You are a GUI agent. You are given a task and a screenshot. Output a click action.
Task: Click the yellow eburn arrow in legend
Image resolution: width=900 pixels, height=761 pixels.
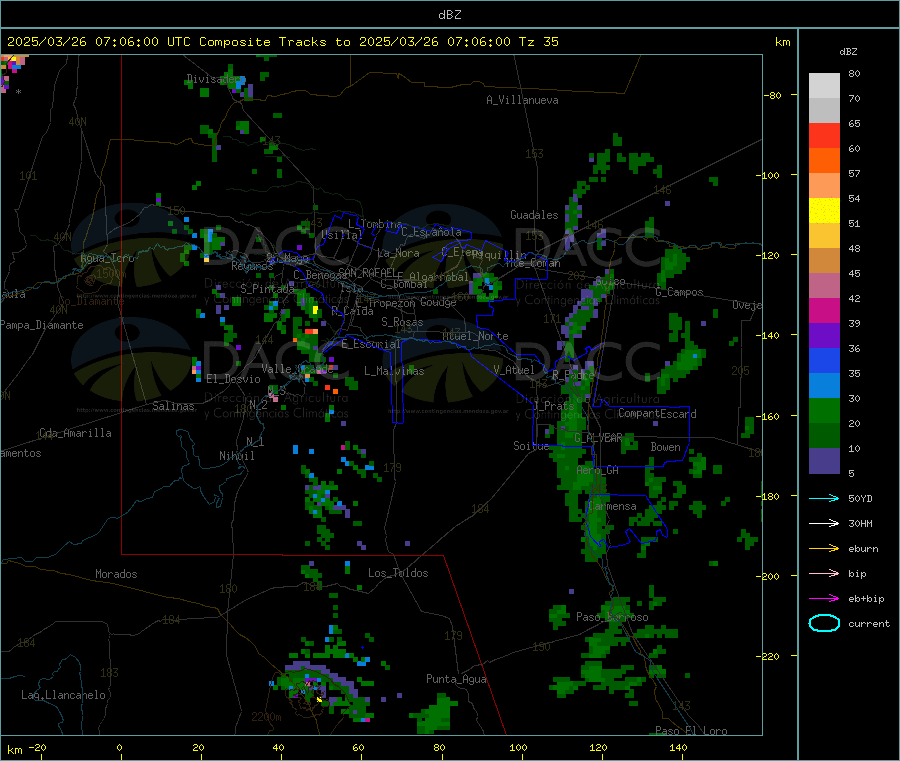[x=824, y=549]
